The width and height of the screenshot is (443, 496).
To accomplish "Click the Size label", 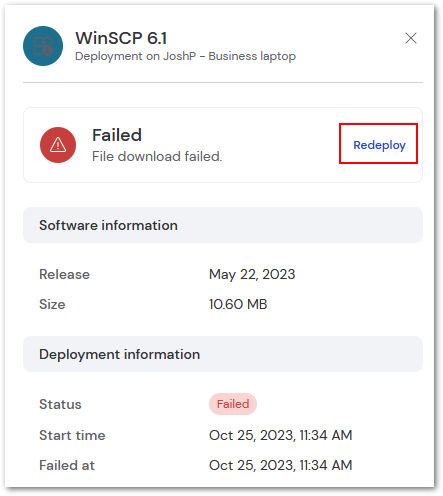I will [52, 304].
